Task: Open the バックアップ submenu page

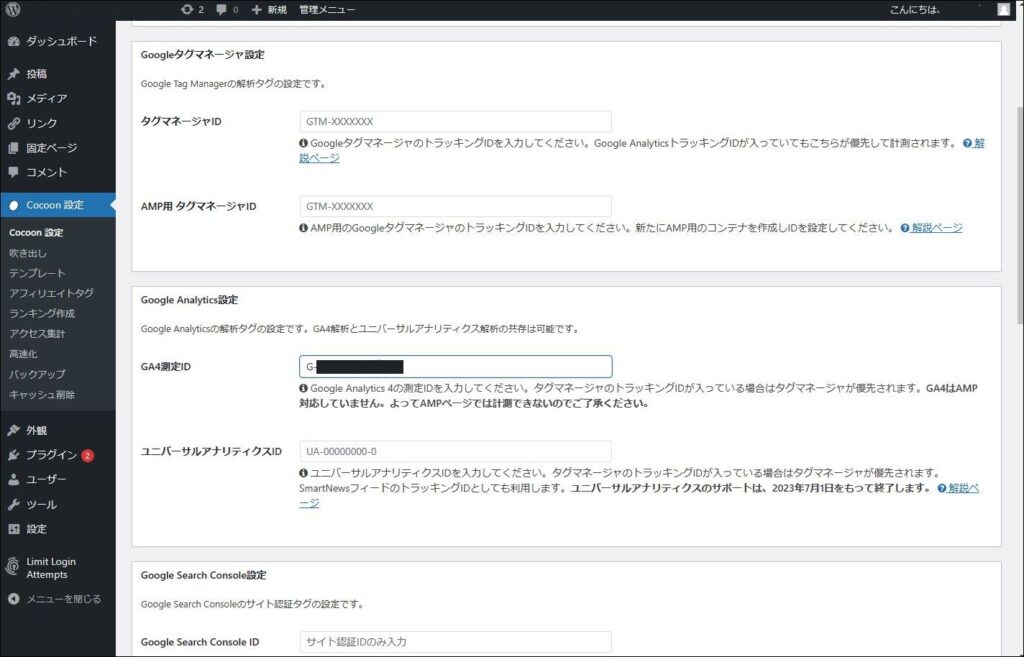Action: click(x=37, y=374)
